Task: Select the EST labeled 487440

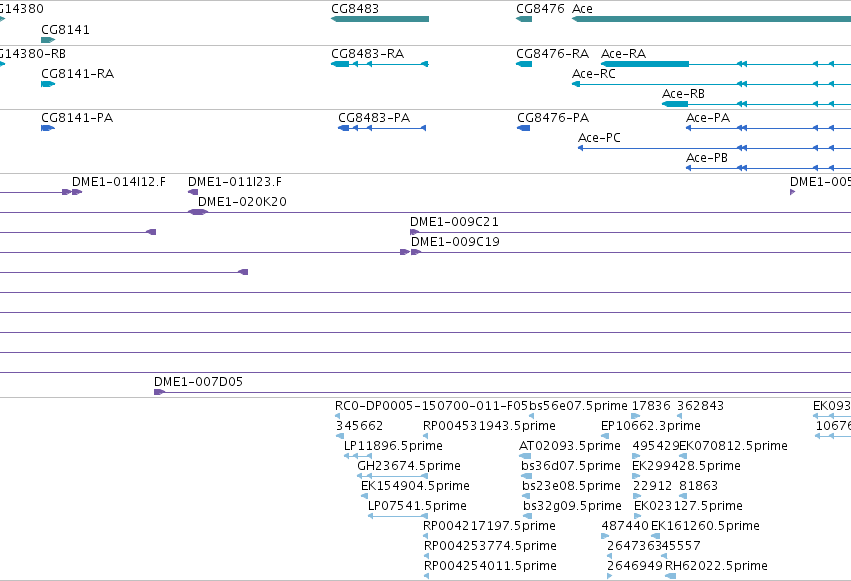Action: (625, 526)
